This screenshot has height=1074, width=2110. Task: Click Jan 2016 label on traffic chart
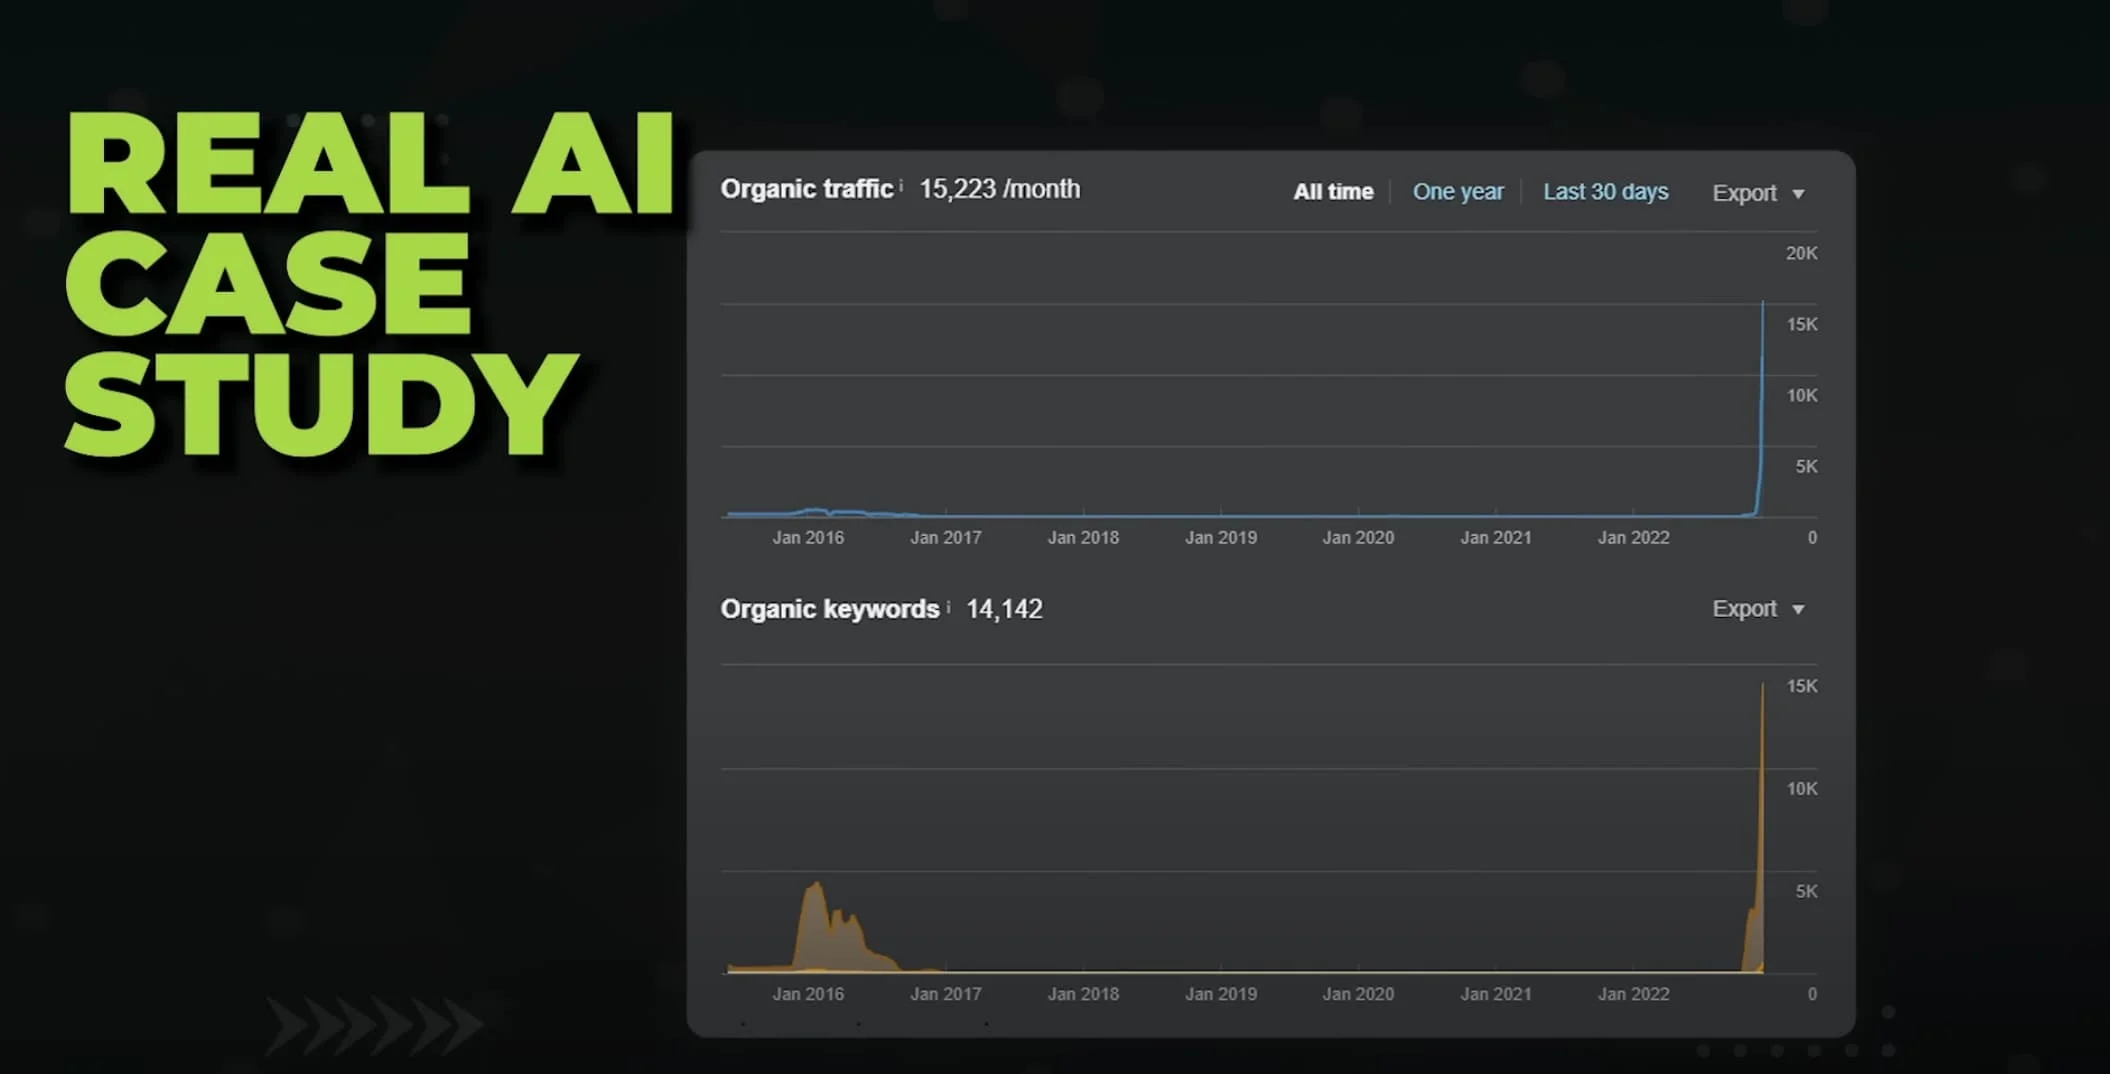coord(808,538)
